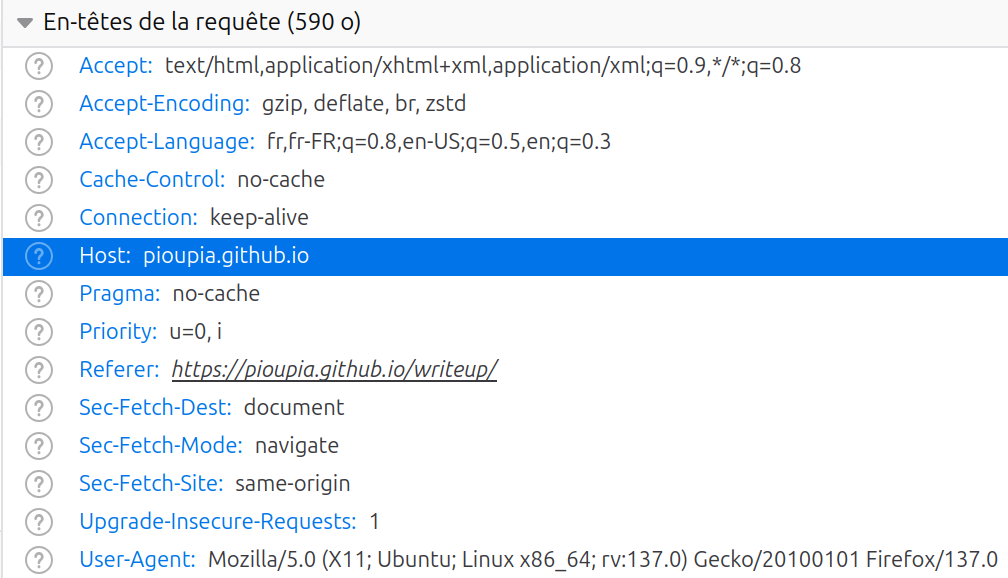
Task: Click the help icon next to Priority
Action: tap(38, 332)
